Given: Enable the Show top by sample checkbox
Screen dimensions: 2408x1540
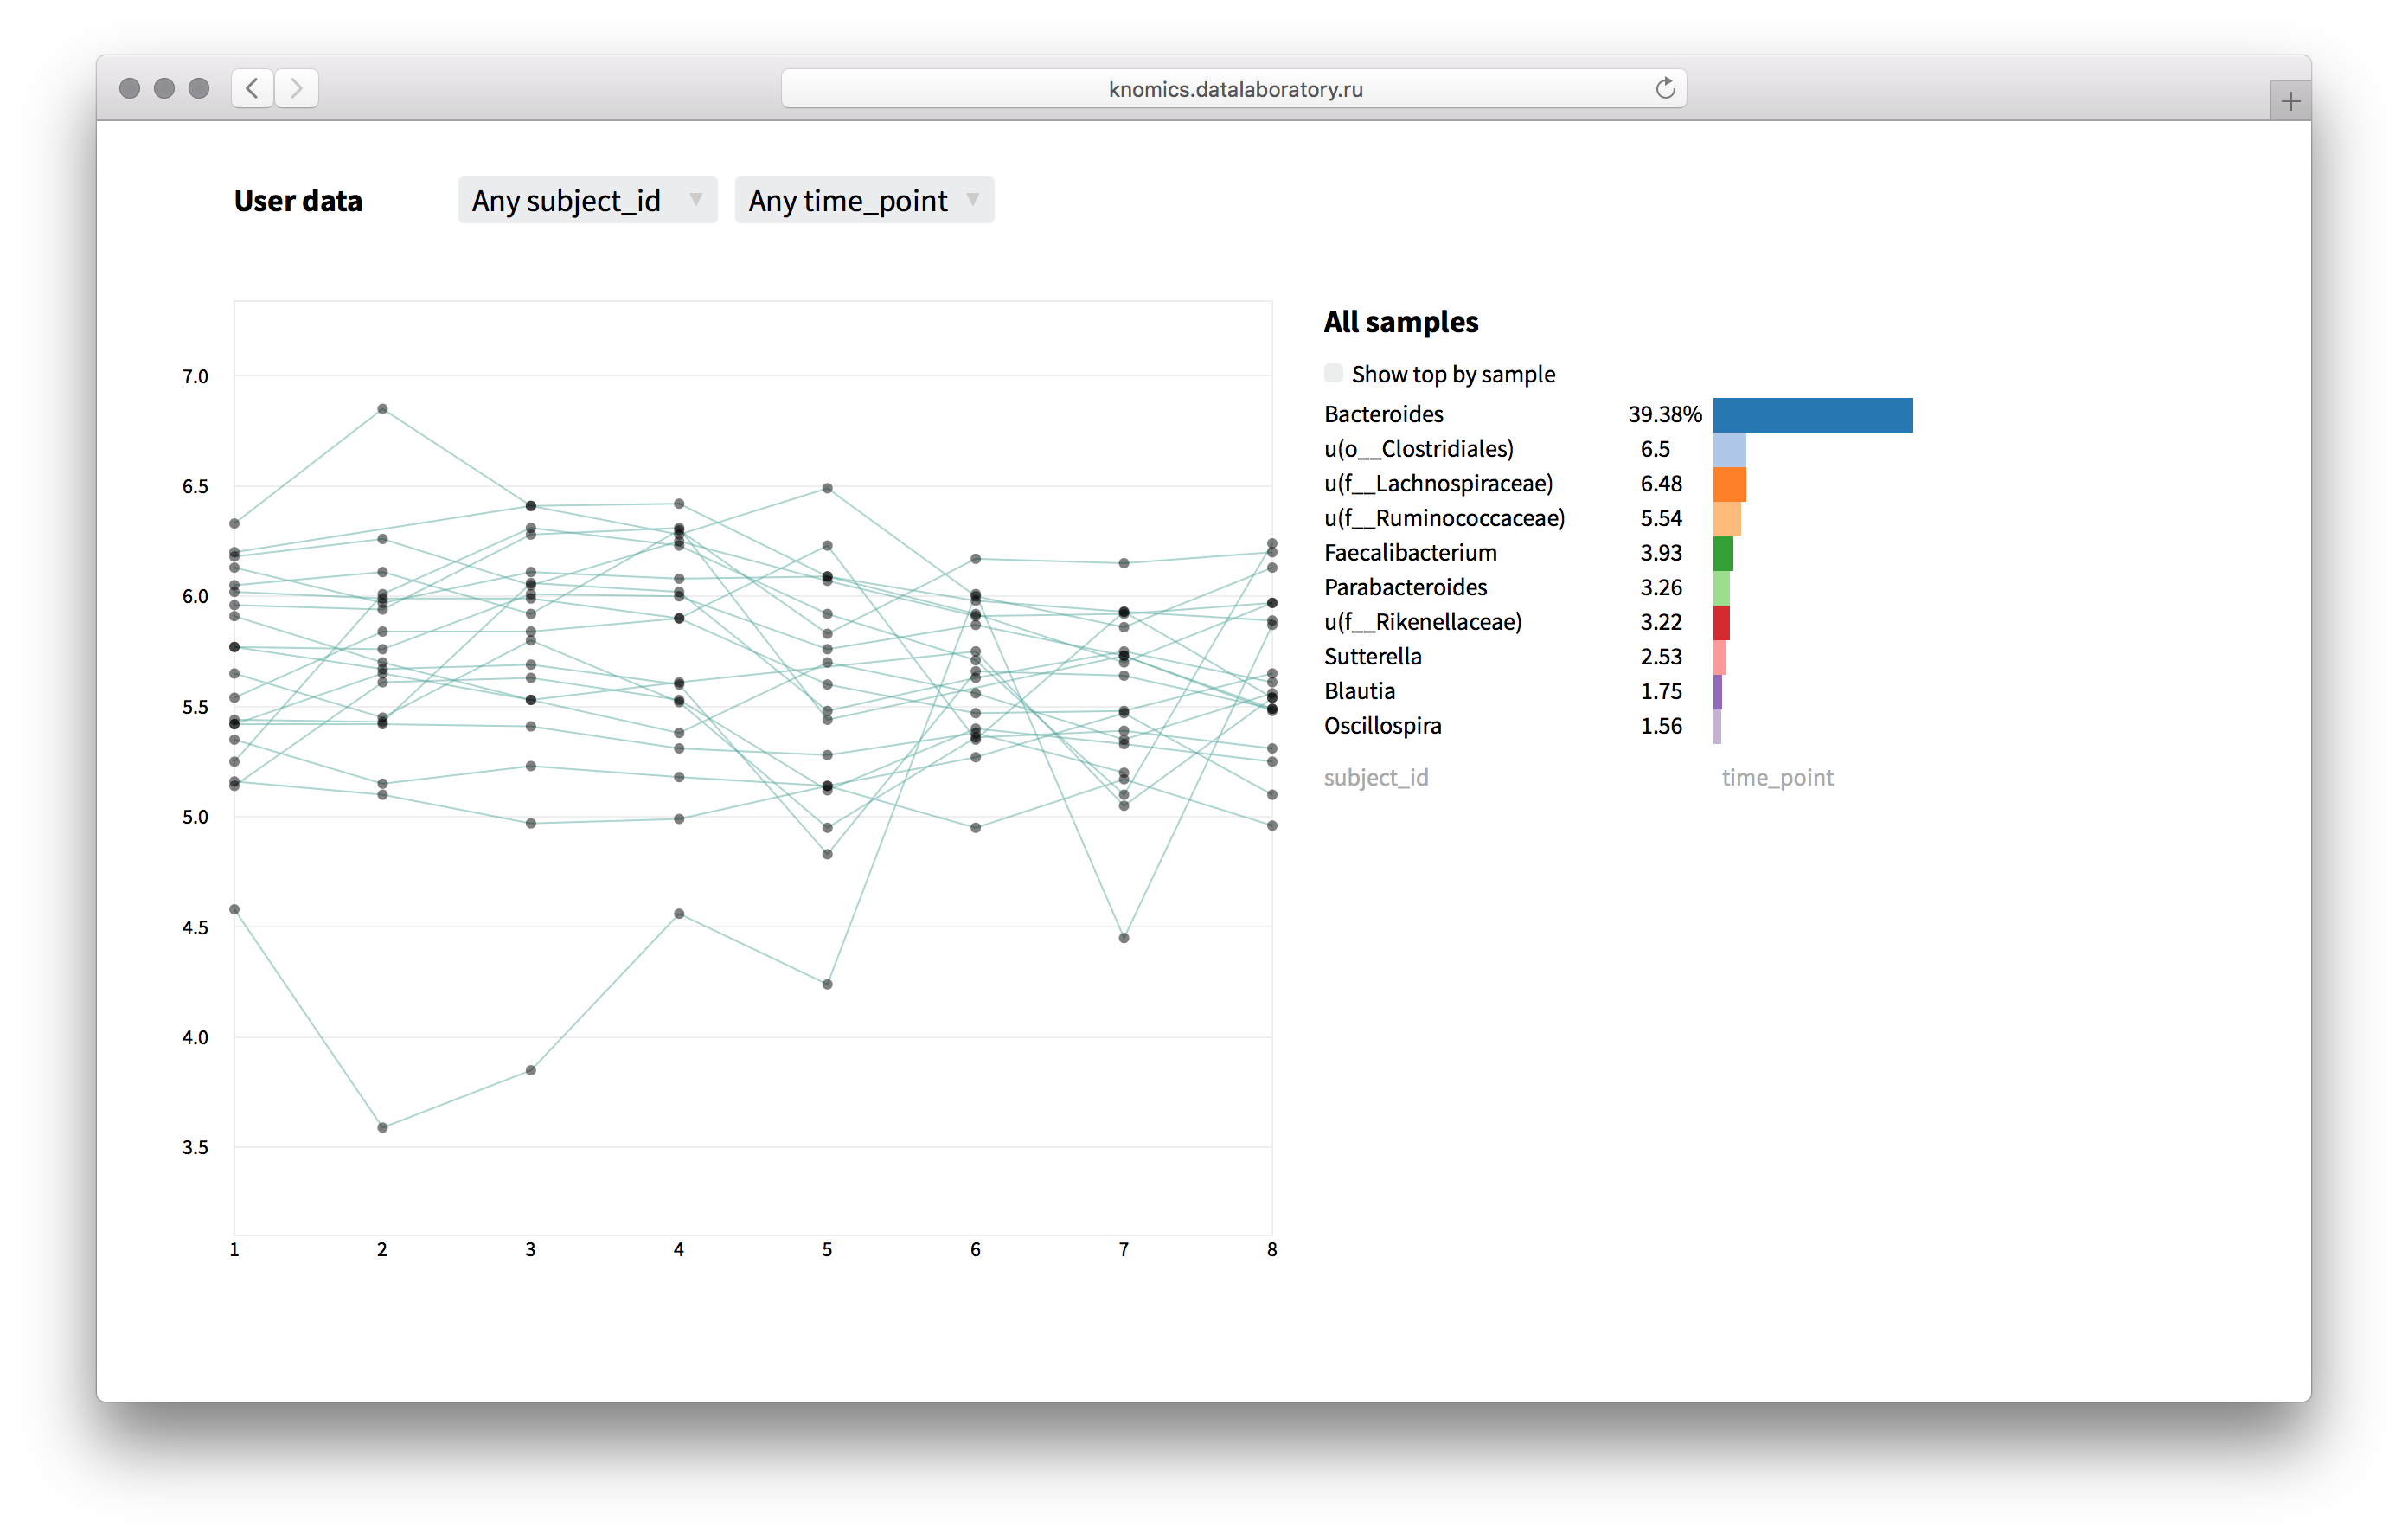Looking at the screenshot, I should coord(1333,373).
